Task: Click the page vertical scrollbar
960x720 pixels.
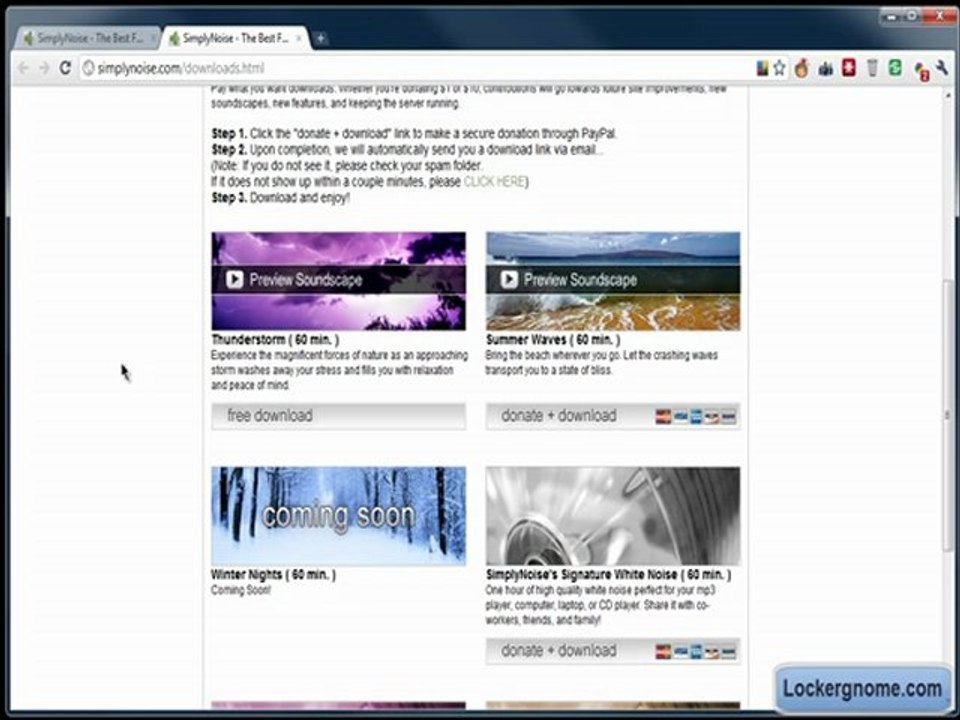Action: pos(948,416)
